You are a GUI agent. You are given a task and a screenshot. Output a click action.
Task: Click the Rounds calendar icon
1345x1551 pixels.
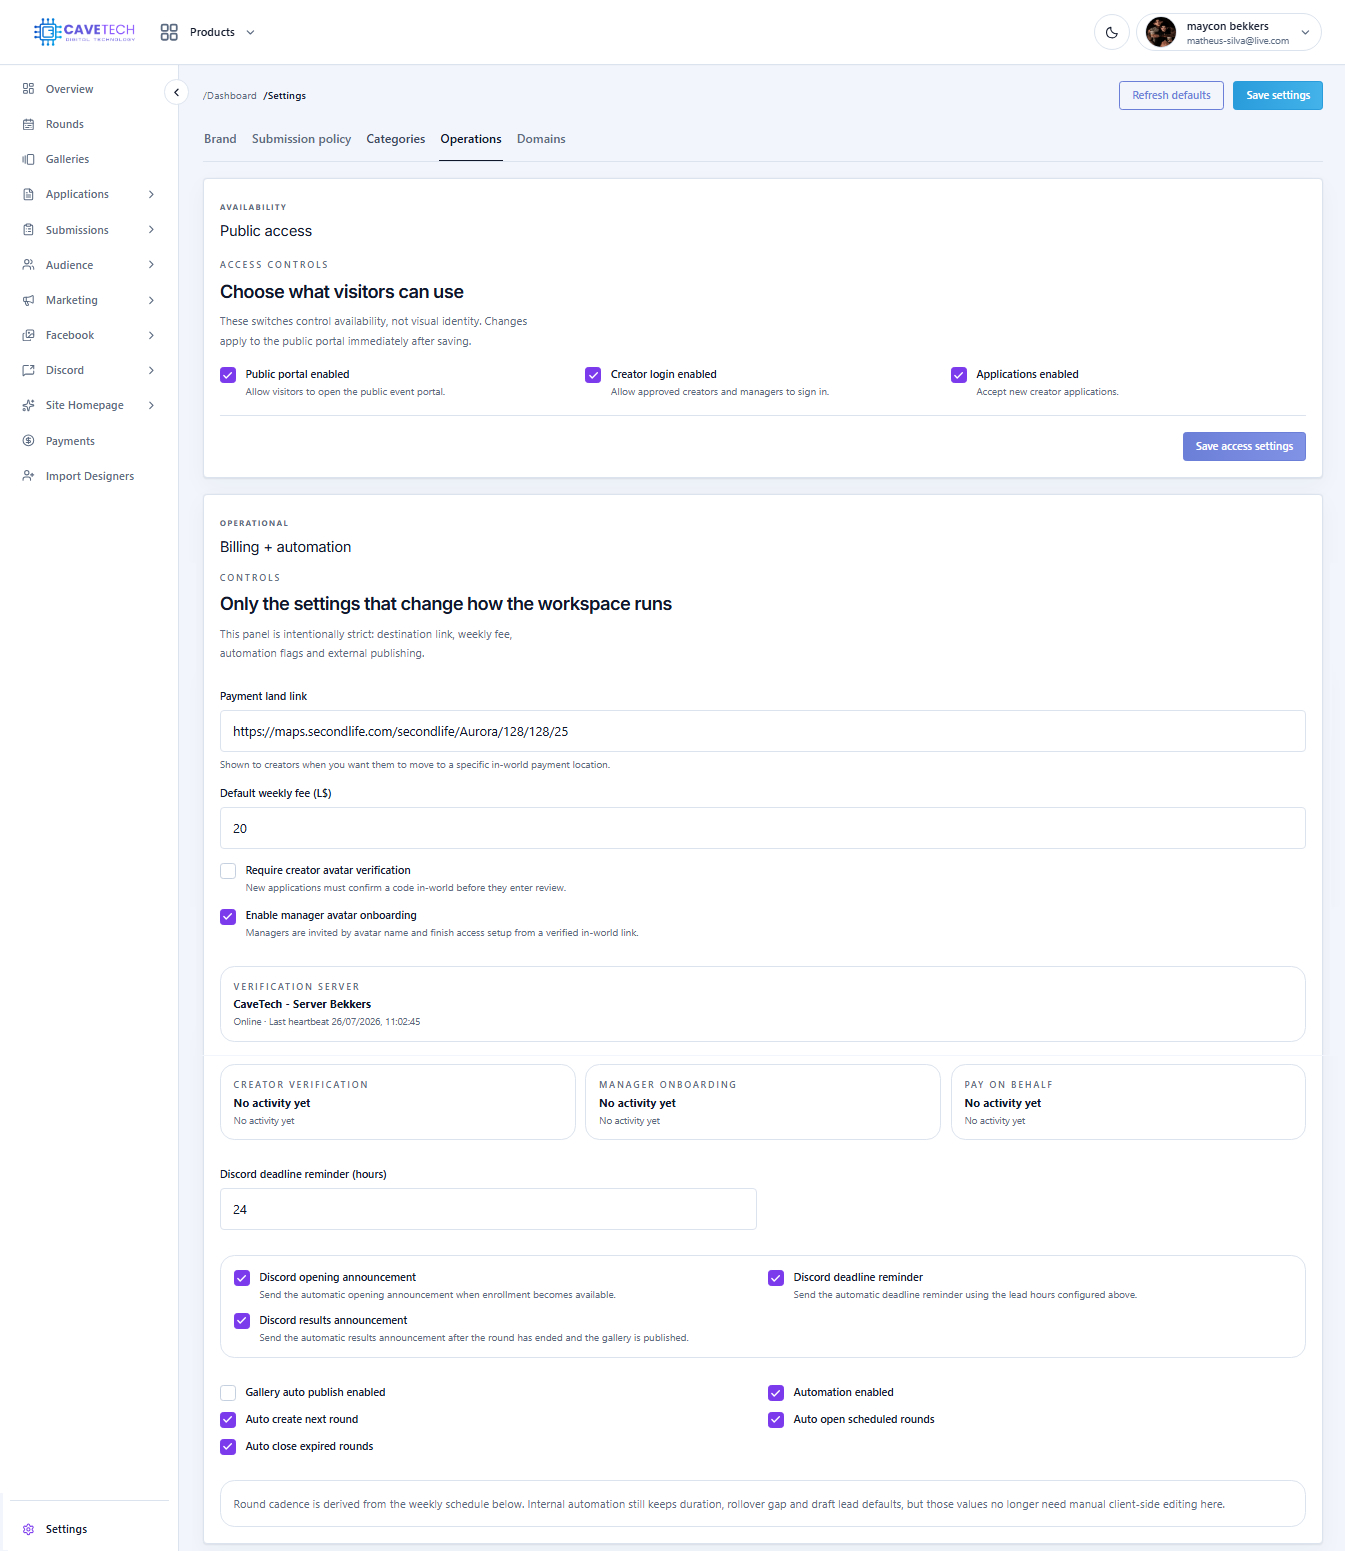coord(28,124)
